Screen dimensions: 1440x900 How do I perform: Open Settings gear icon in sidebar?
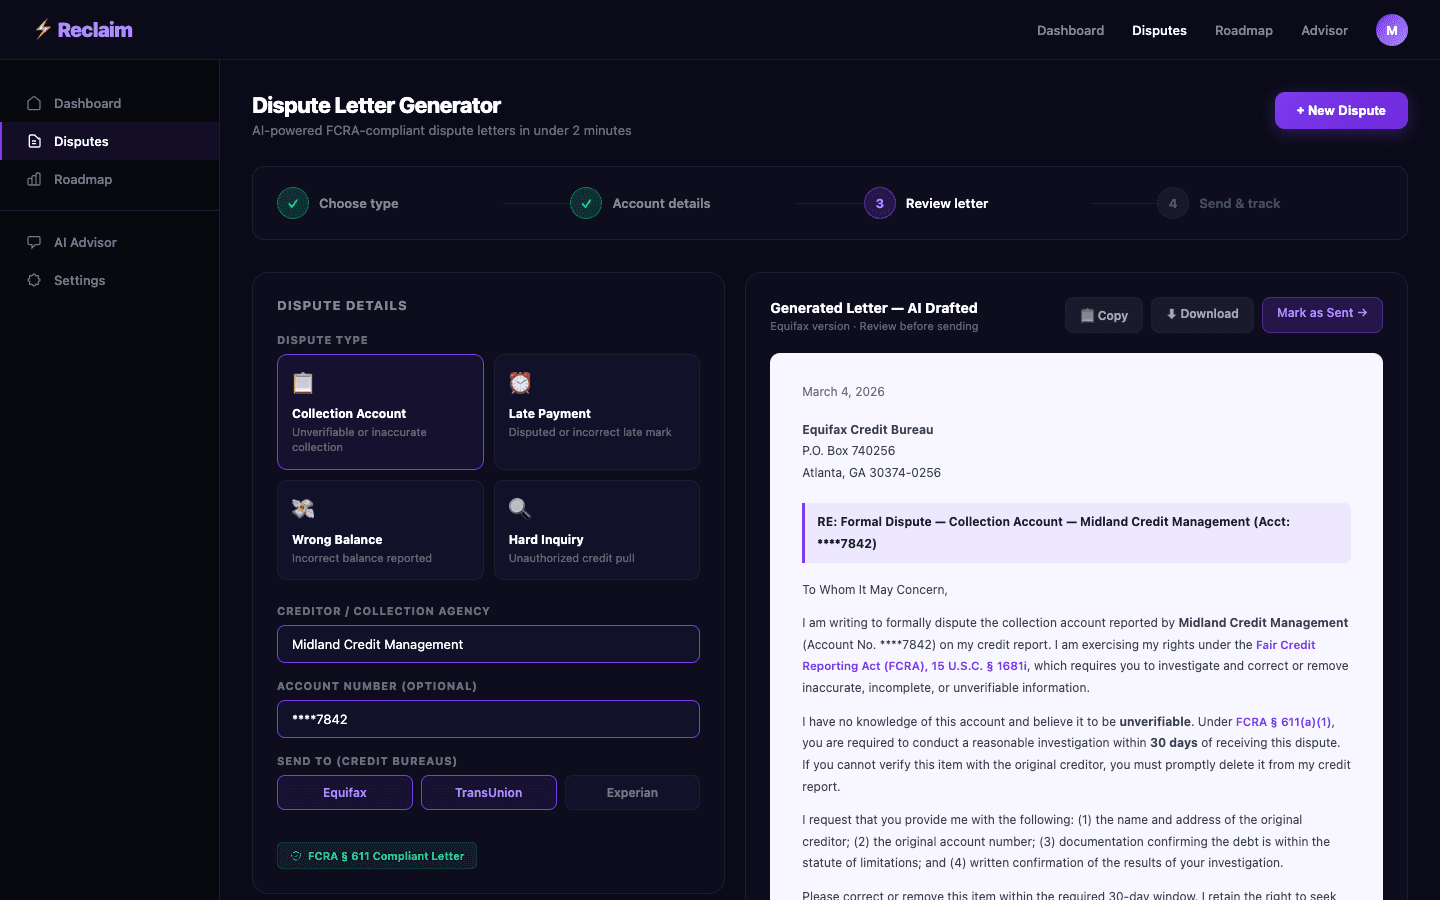click(x=34, y=280)
